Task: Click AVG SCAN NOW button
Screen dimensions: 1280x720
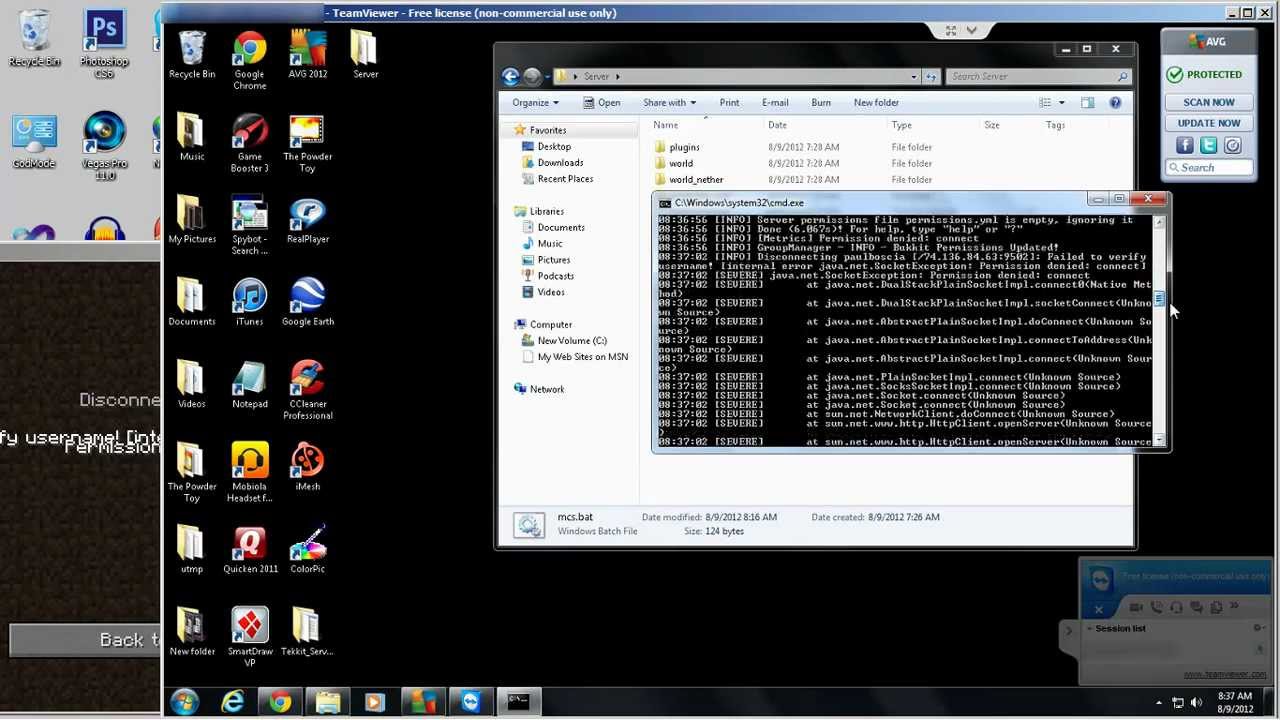Action: [1209, 102]
